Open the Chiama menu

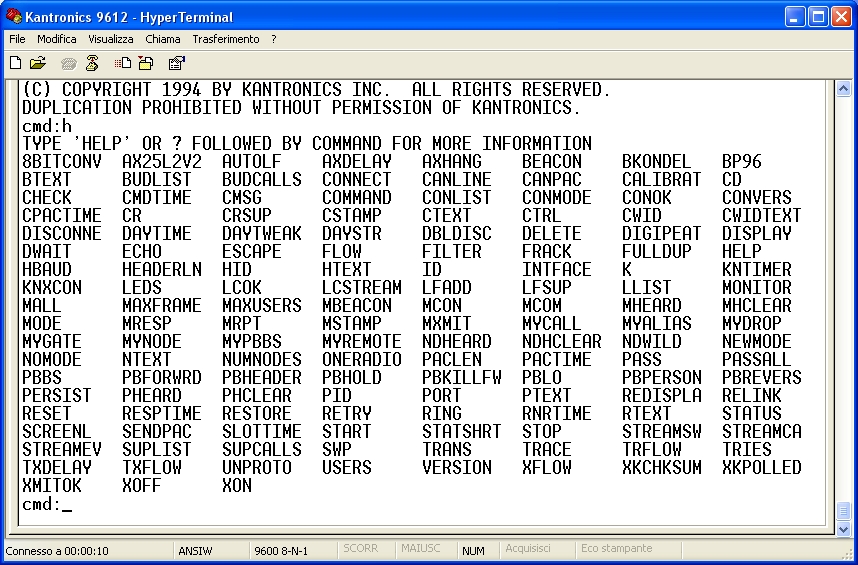click(x=163, y=39)
